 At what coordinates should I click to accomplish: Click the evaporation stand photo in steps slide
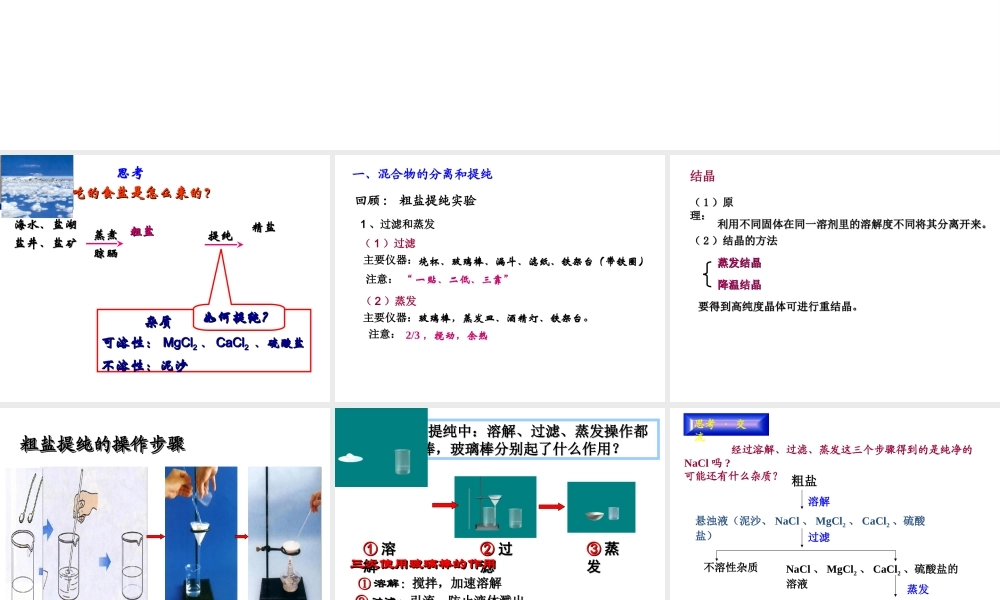(284, 533)
